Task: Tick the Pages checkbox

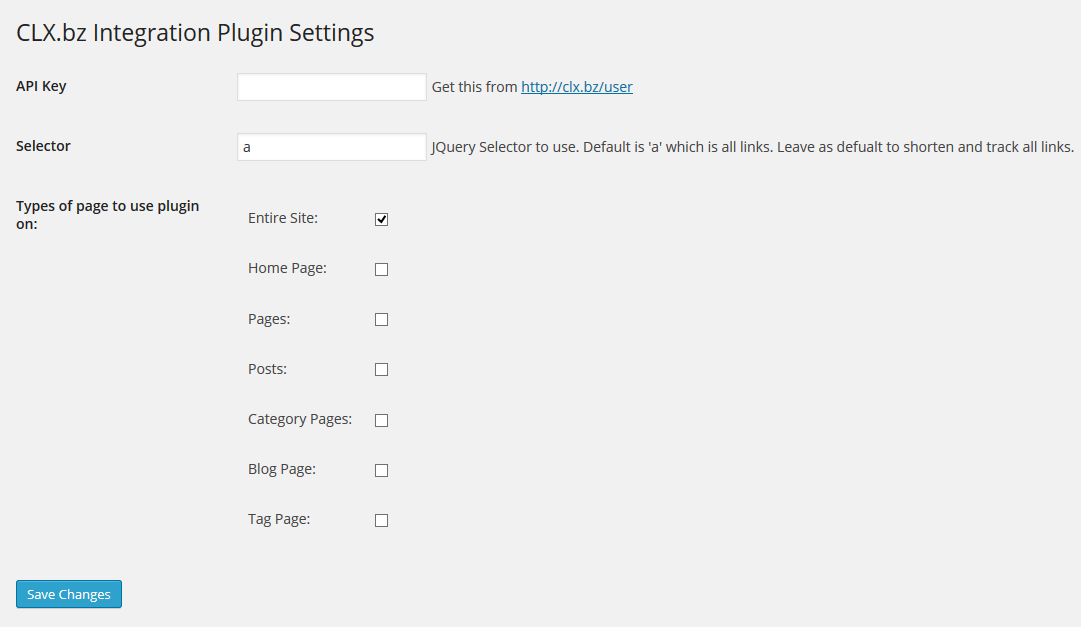Action: (381, 319)
